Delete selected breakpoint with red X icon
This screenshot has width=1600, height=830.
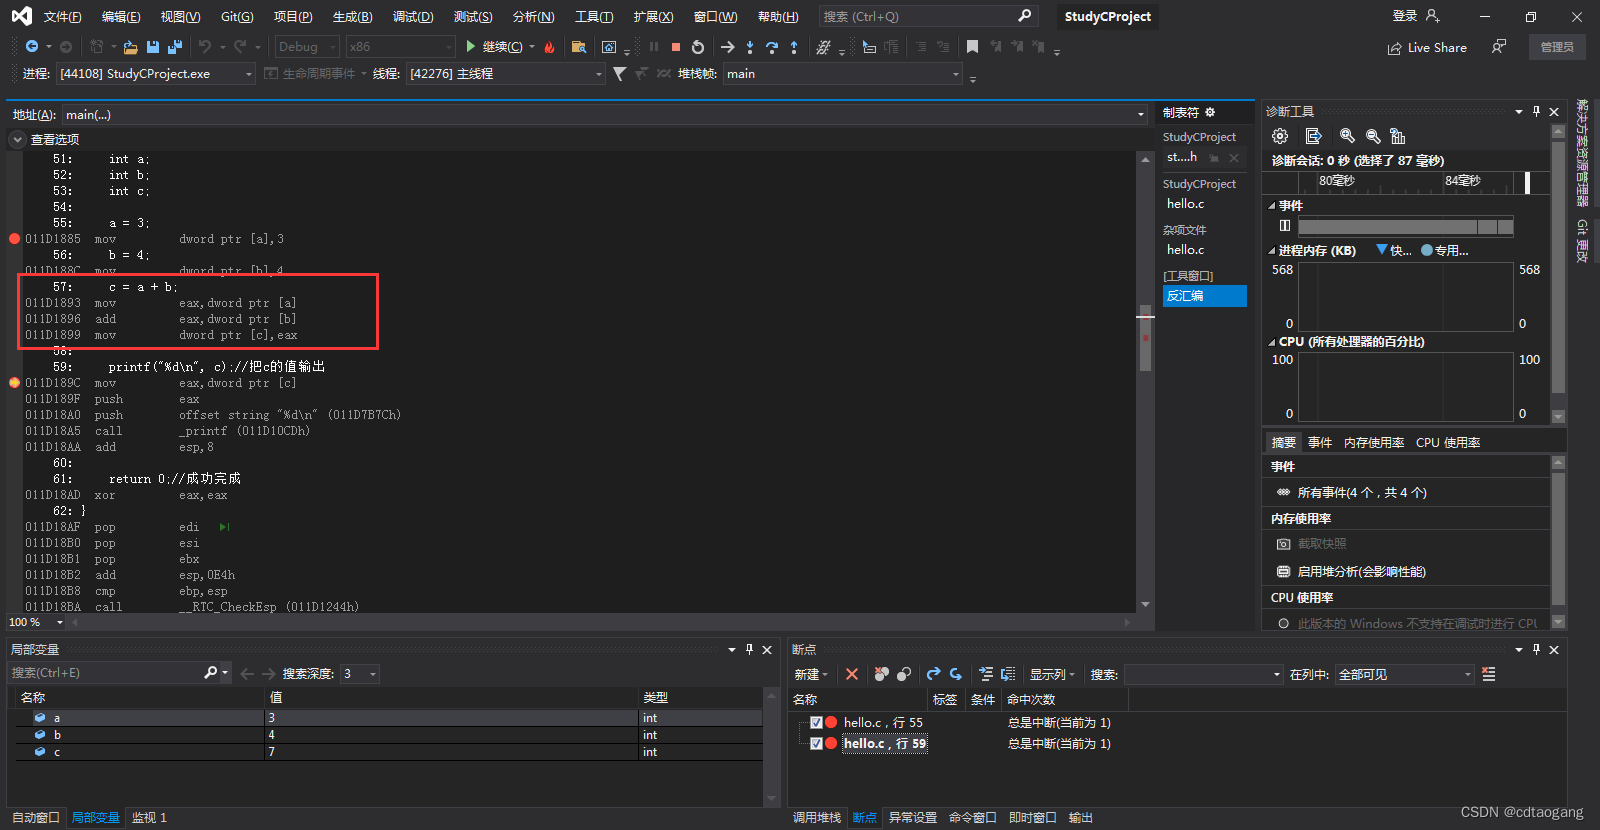pos(852,674)
